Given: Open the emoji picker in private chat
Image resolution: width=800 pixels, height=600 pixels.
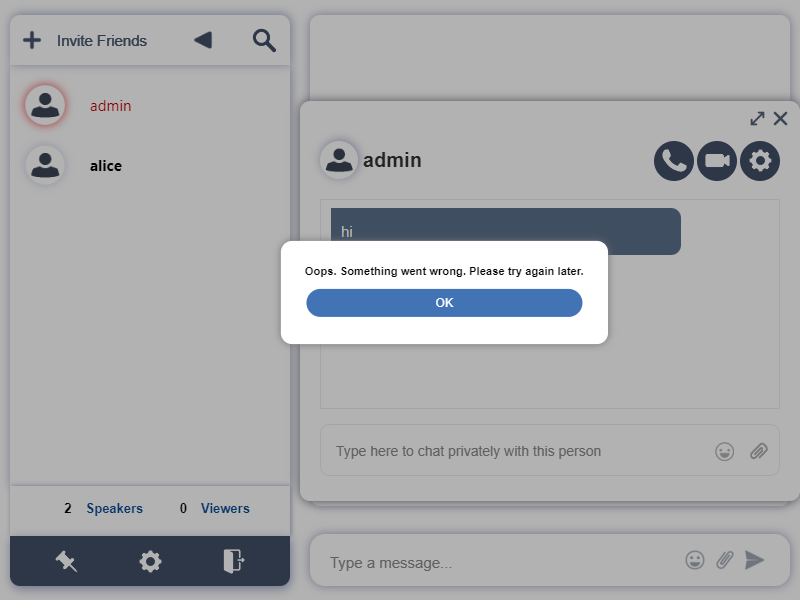Looking at the screenshot, I should (x=723, y=450).
